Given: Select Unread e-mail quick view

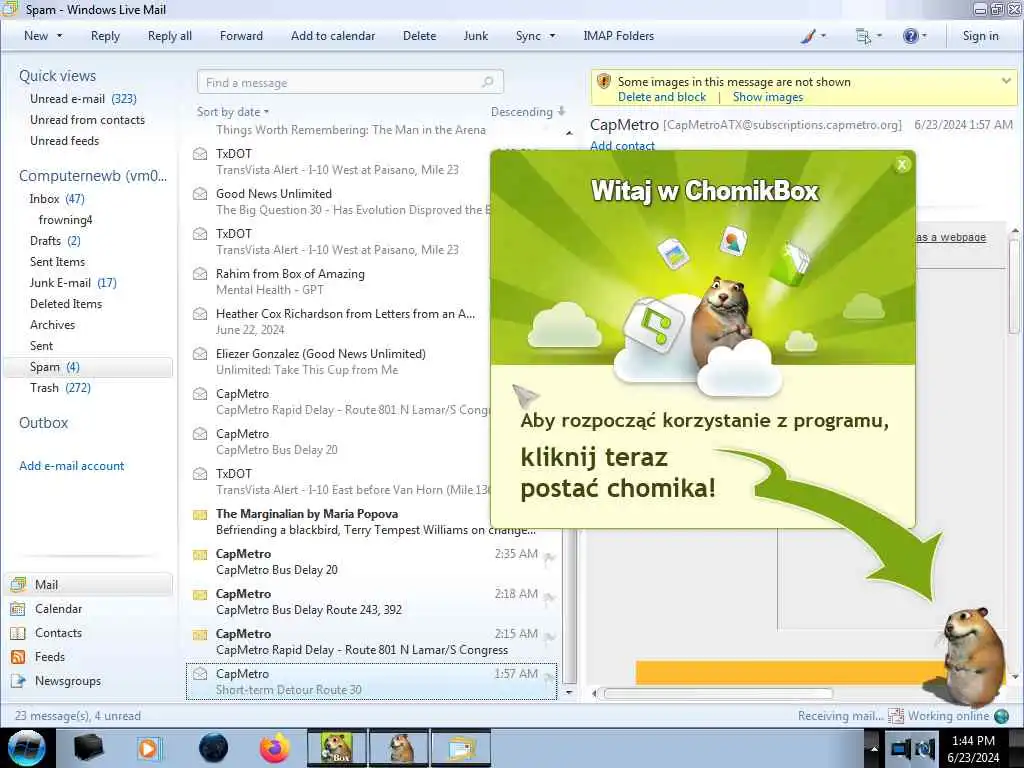Looking at the screenshot, I should coord(83,99).
